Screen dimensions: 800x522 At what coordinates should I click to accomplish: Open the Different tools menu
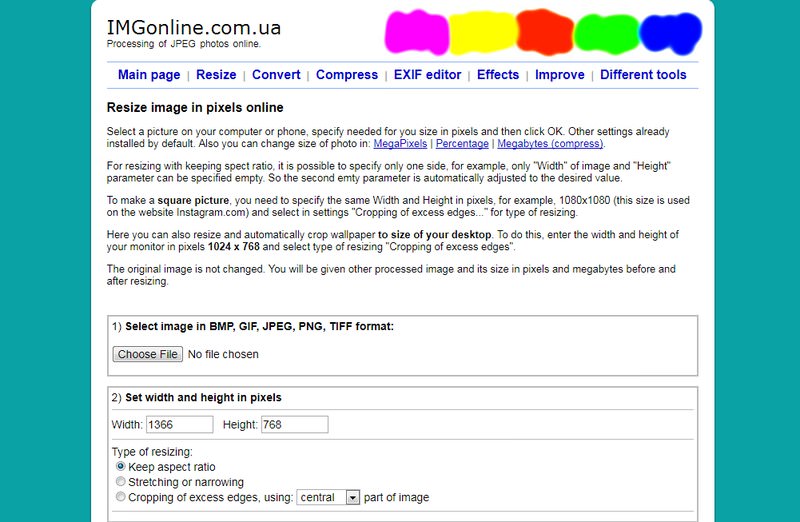pos(643,74)
